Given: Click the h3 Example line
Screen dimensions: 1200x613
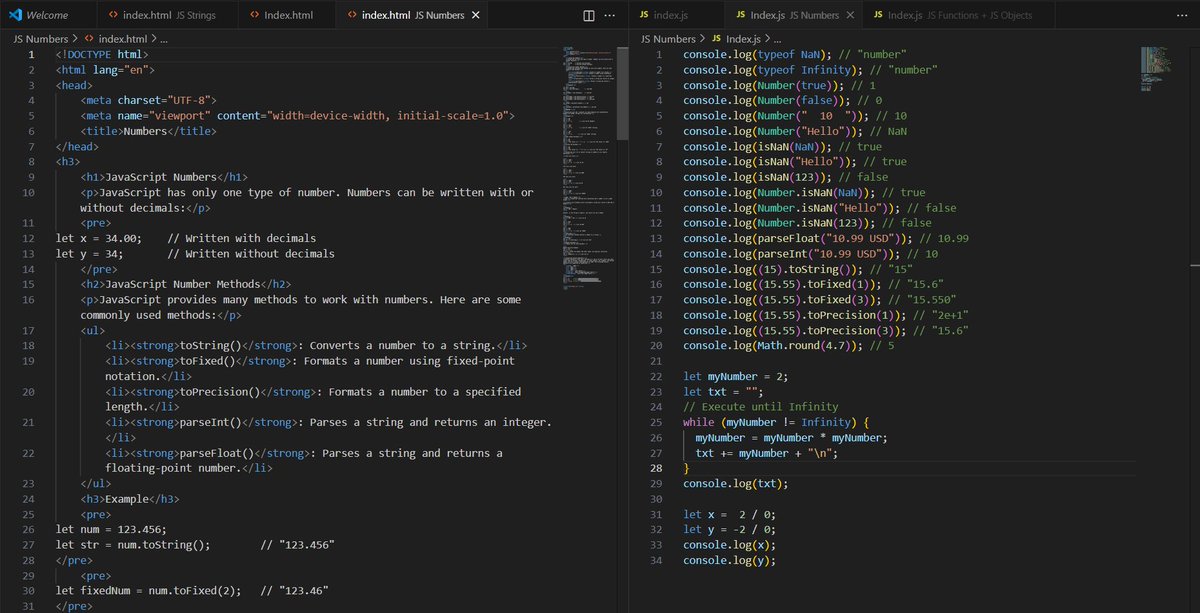Looking at the screenshot, I should pyautogui.click(x=130, y=499).
